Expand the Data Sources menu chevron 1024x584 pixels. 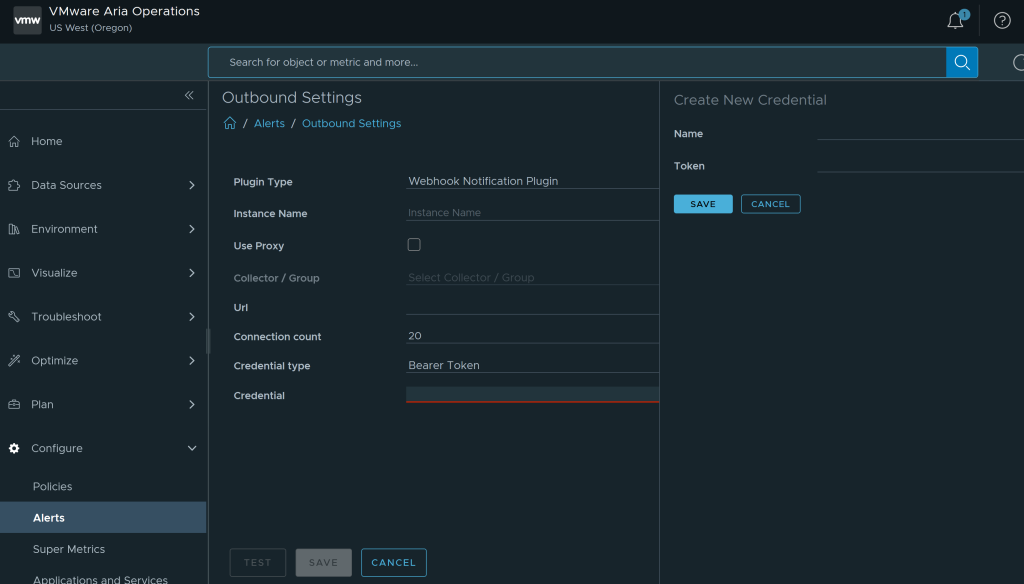(191, 185)
